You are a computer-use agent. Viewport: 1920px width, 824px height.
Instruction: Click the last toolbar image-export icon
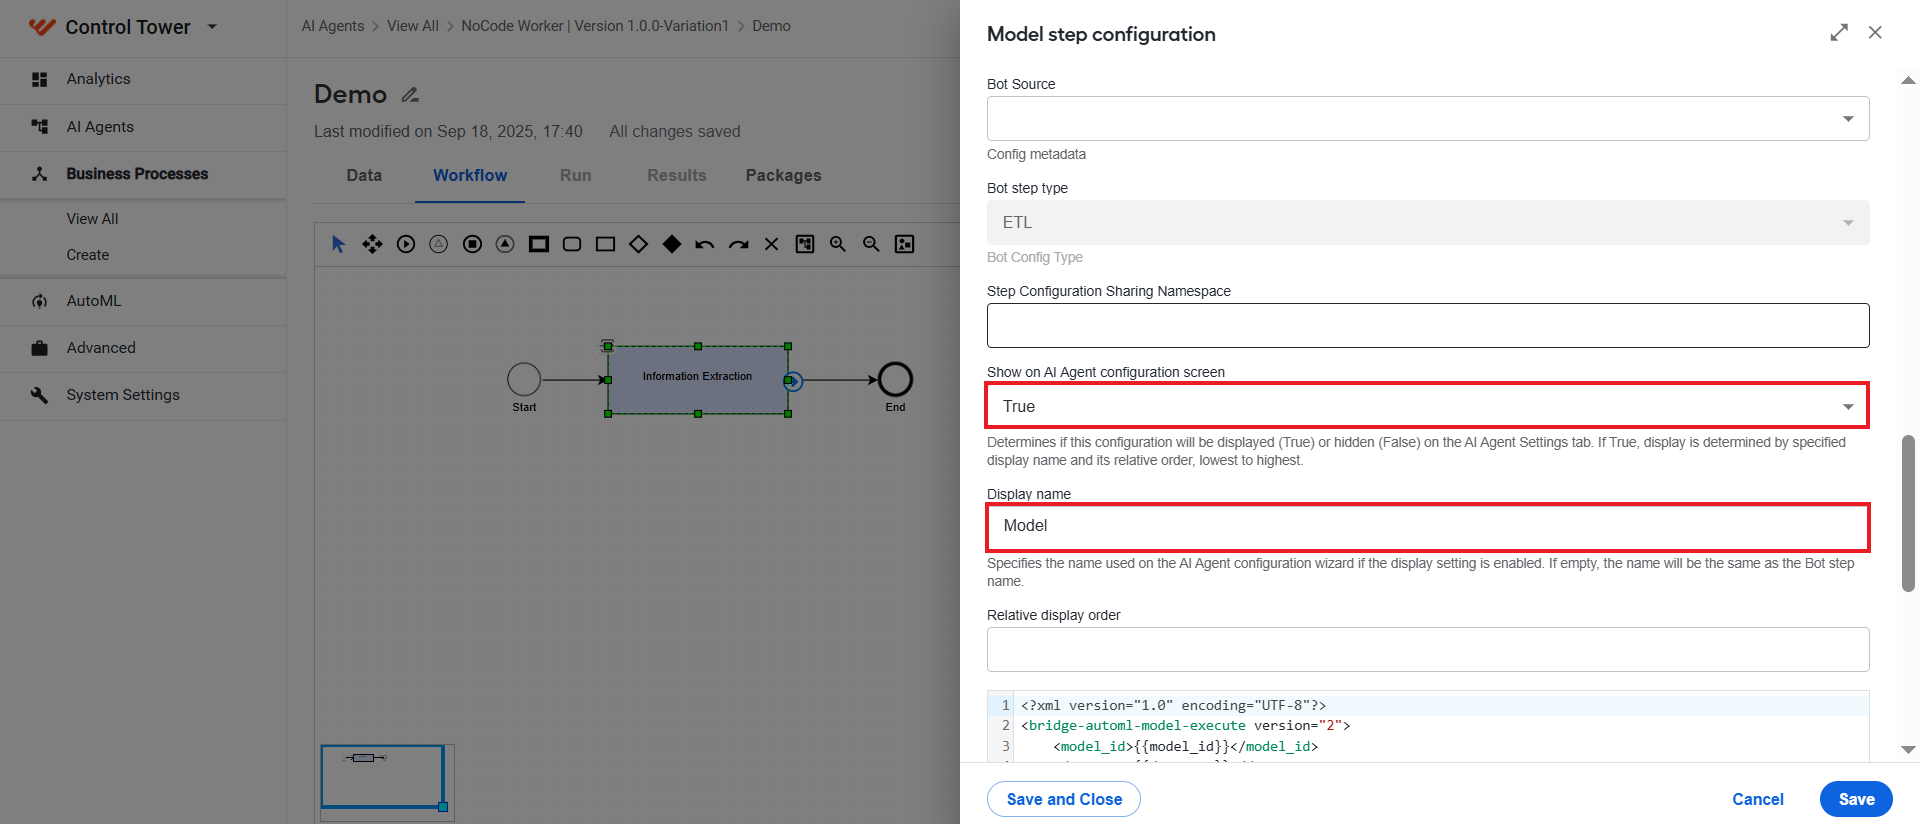point(905,244)
